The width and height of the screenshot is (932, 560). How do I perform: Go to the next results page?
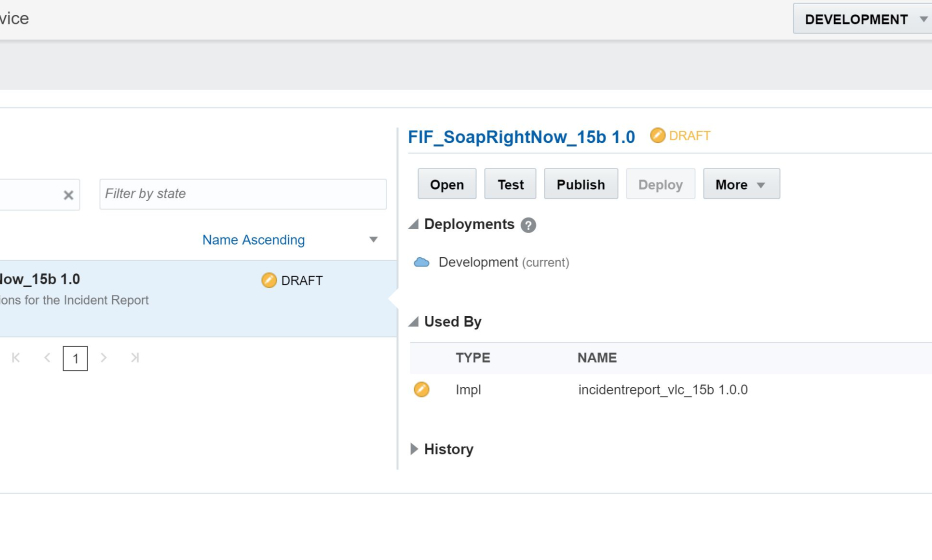104,358
